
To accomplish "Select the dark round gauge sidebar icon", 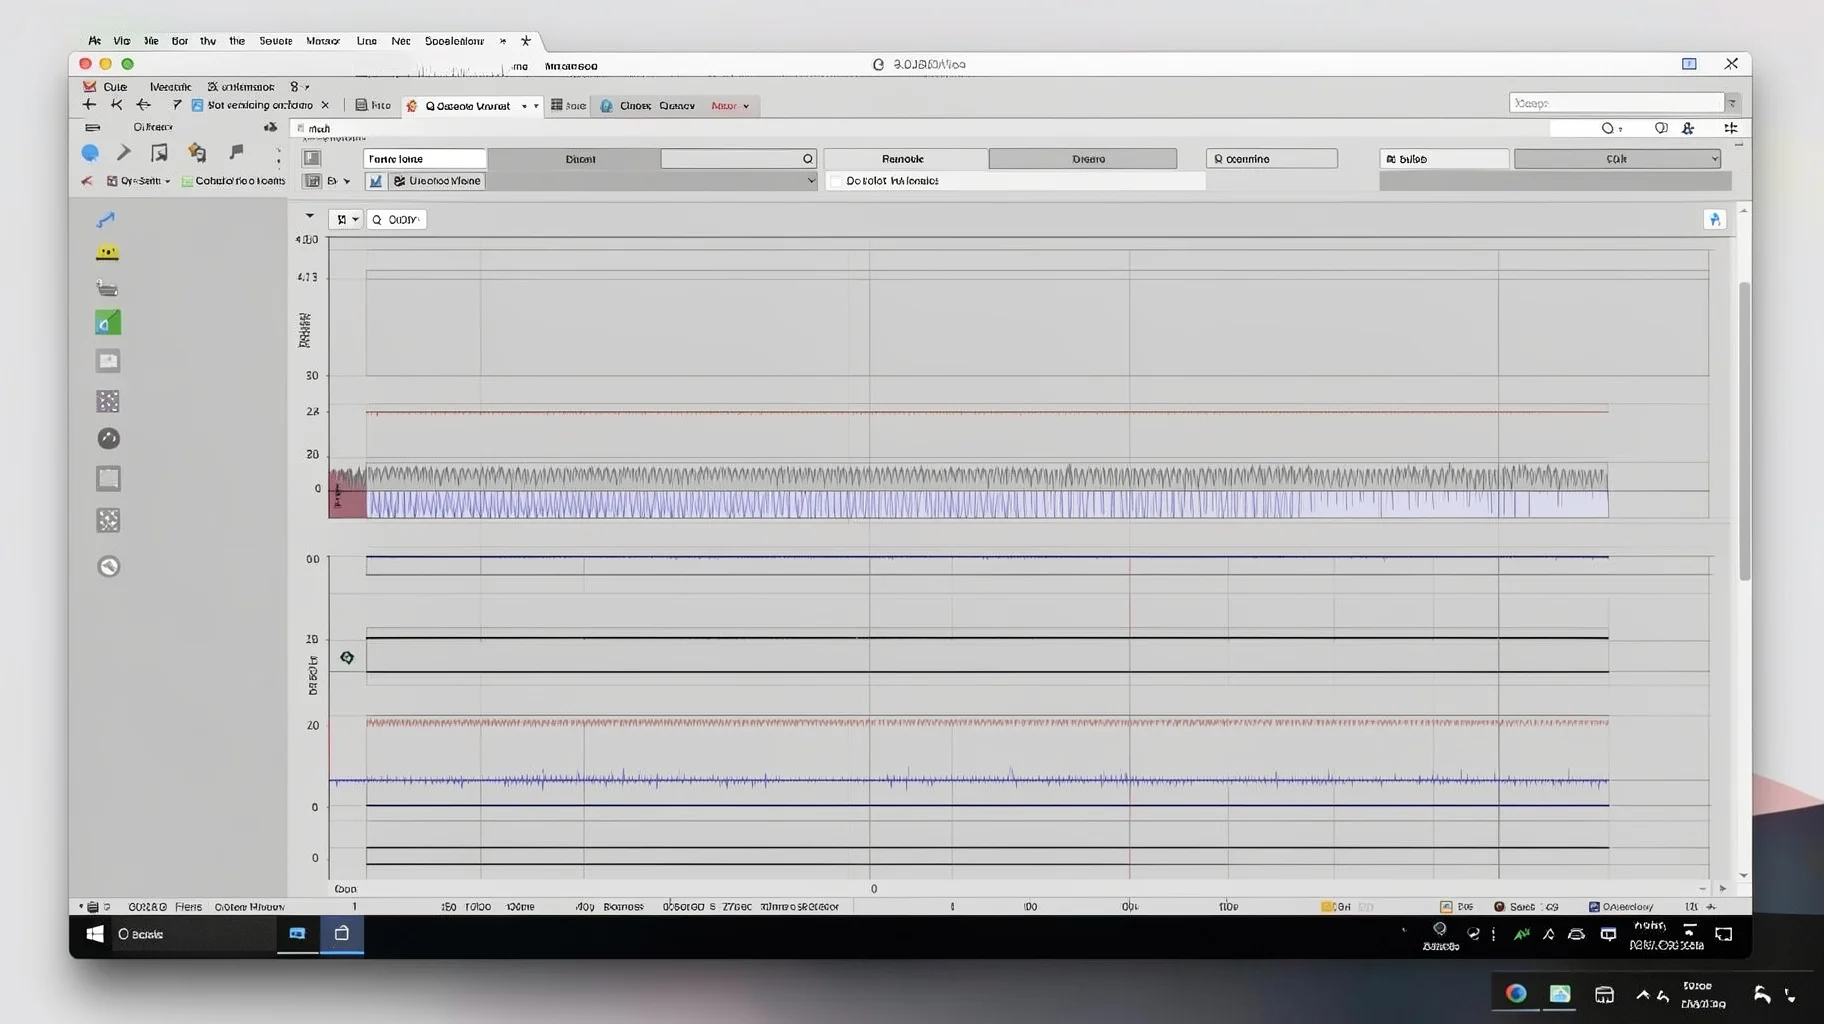I will [x=108, y=438].
